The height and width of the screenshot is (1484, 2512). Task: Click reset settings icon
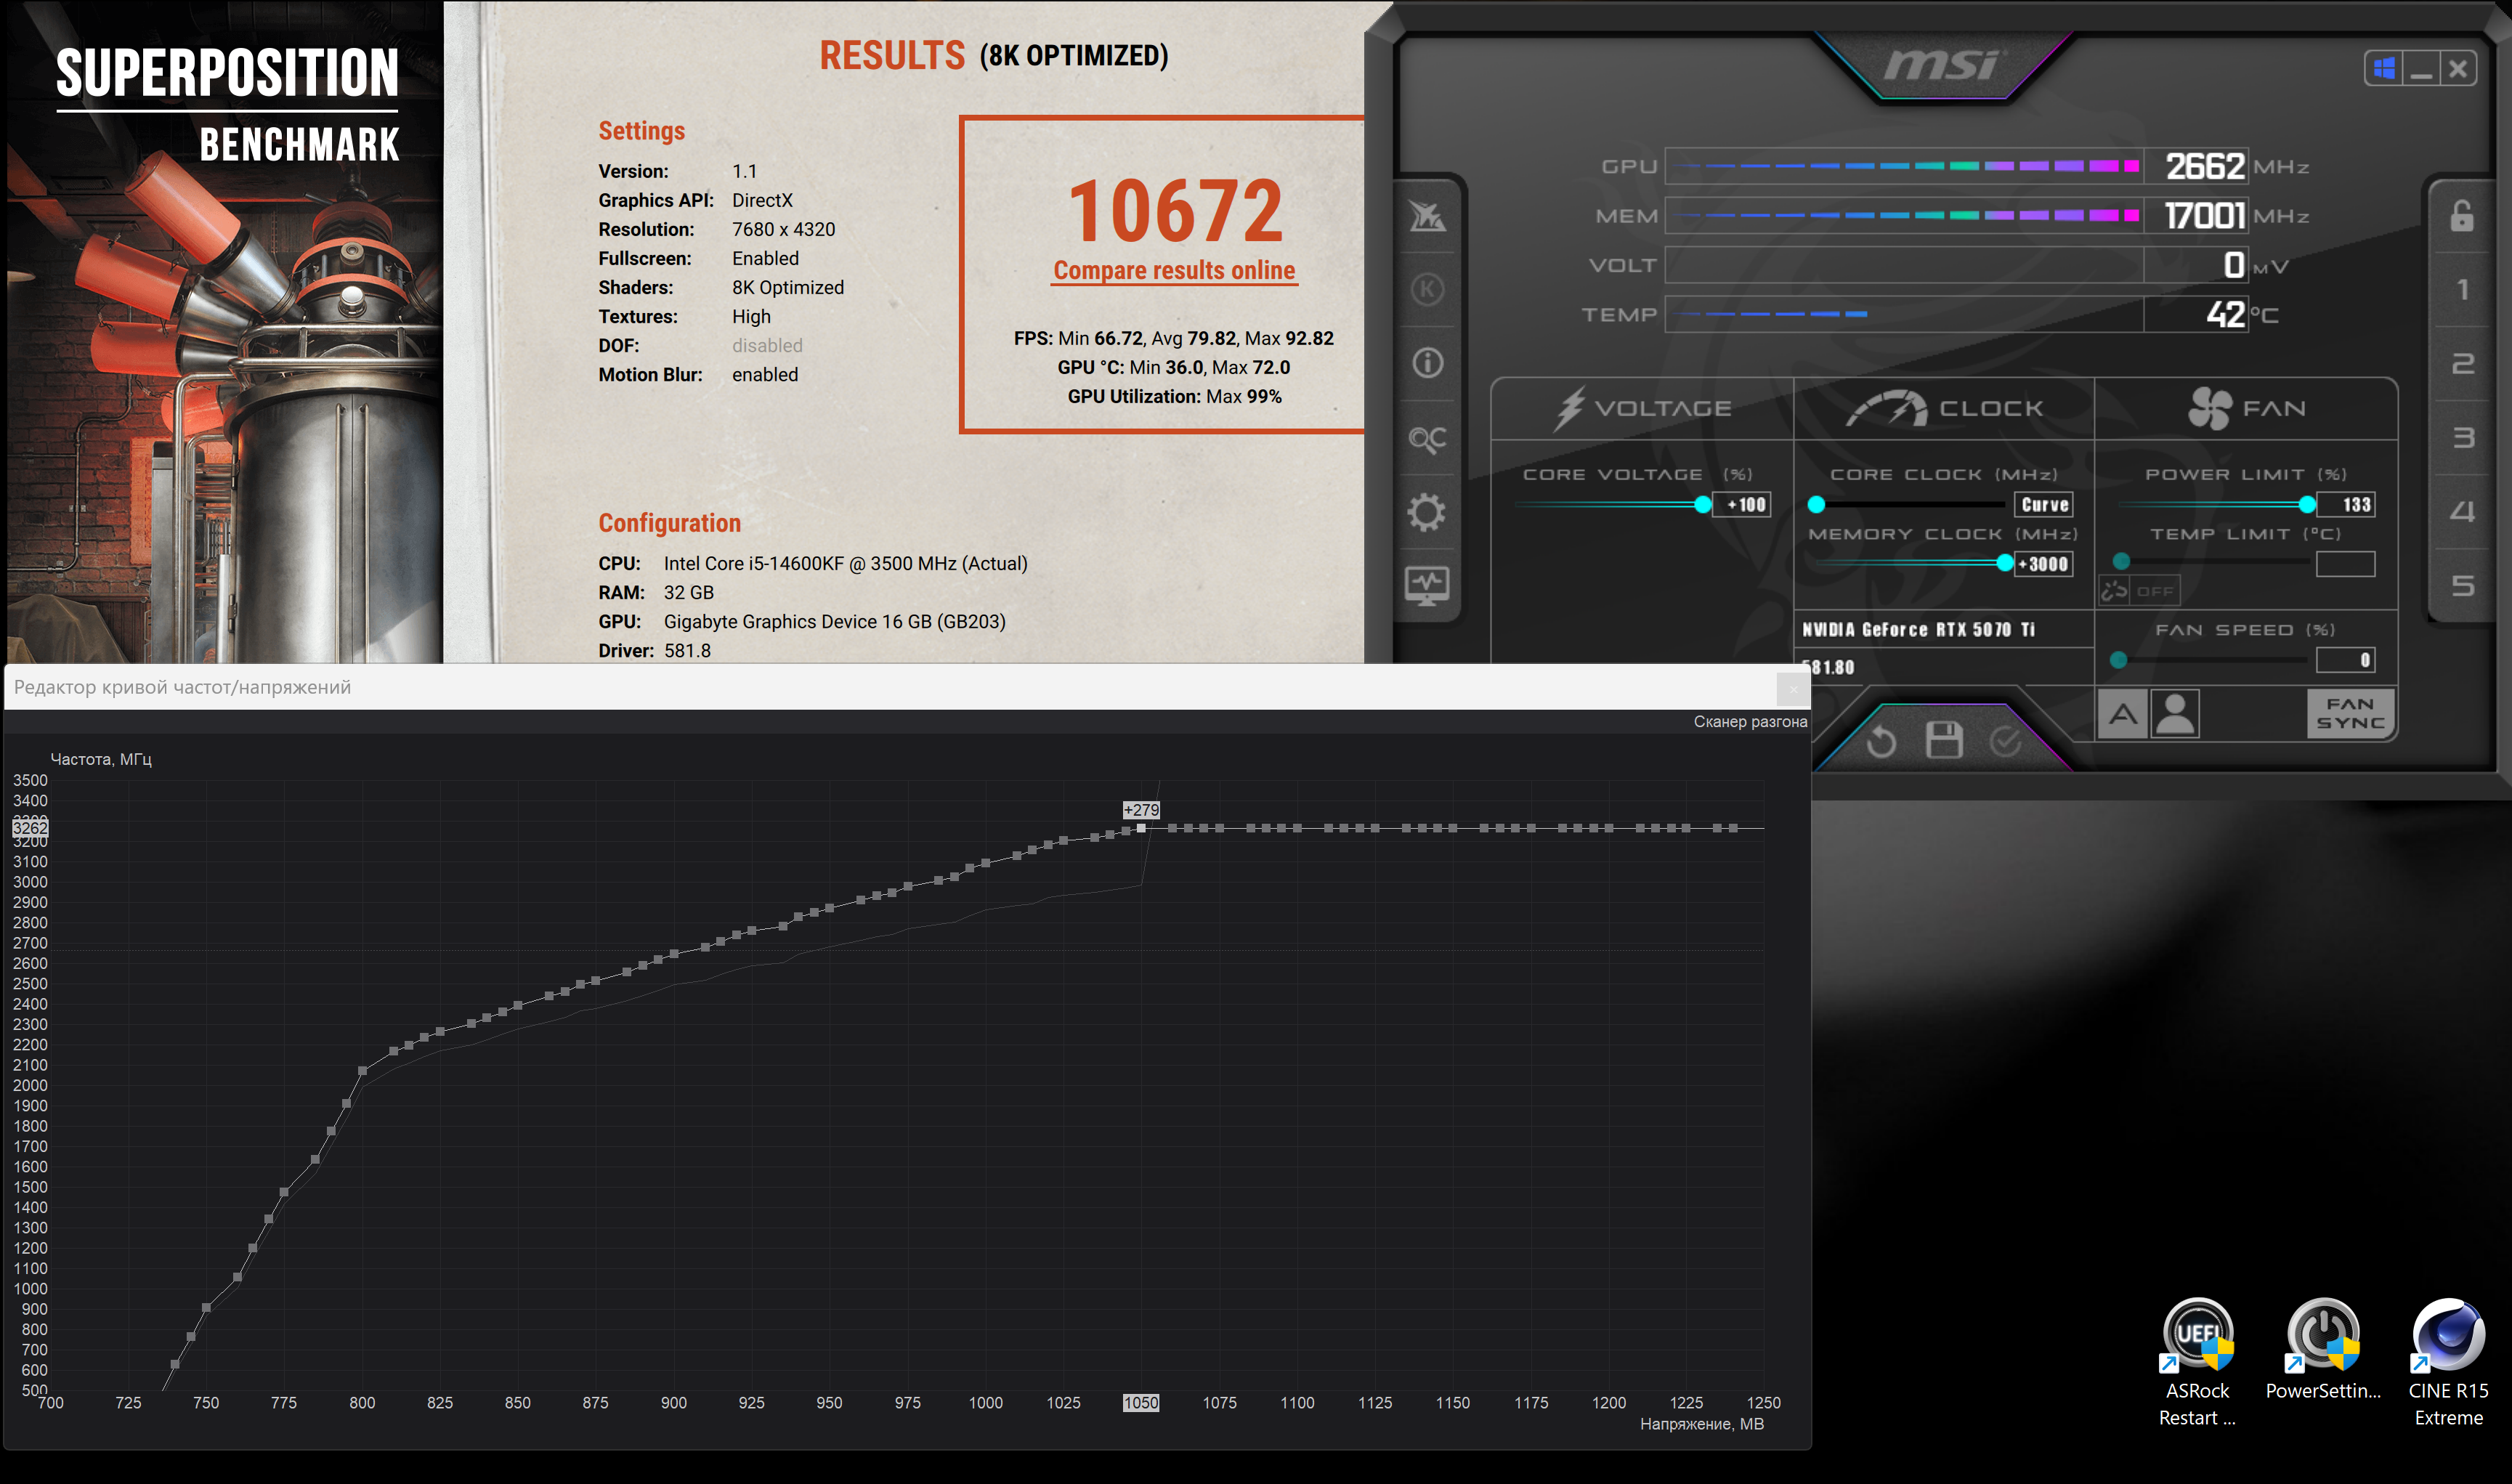click(1881, 742)
